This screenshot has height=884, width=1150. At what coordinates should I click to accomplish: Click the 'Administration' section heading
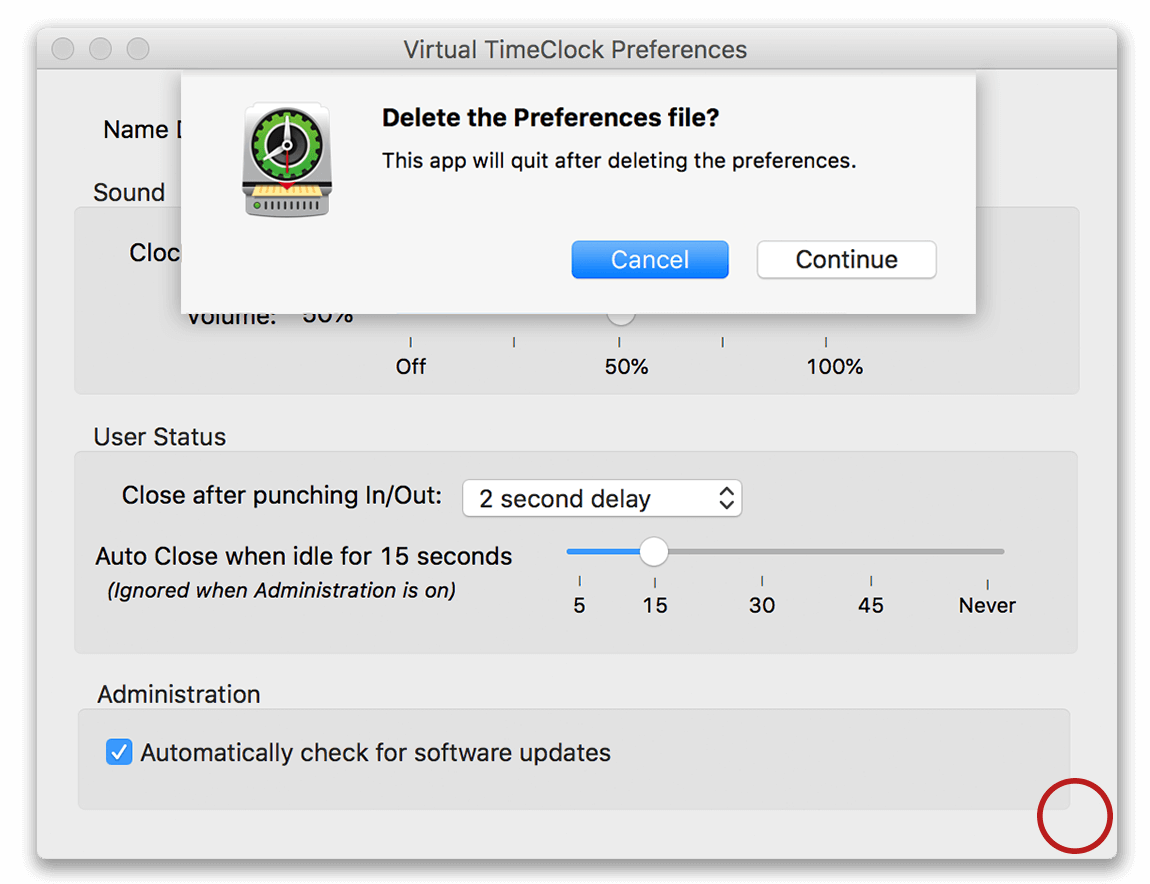click(x=179, y=694)
